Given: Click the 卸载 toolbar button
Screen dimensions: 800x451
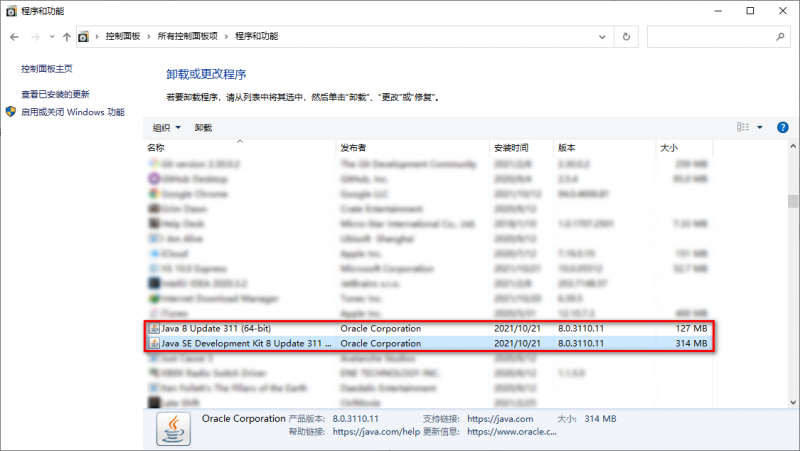Looking at the screenshot, I should point(203,128).
